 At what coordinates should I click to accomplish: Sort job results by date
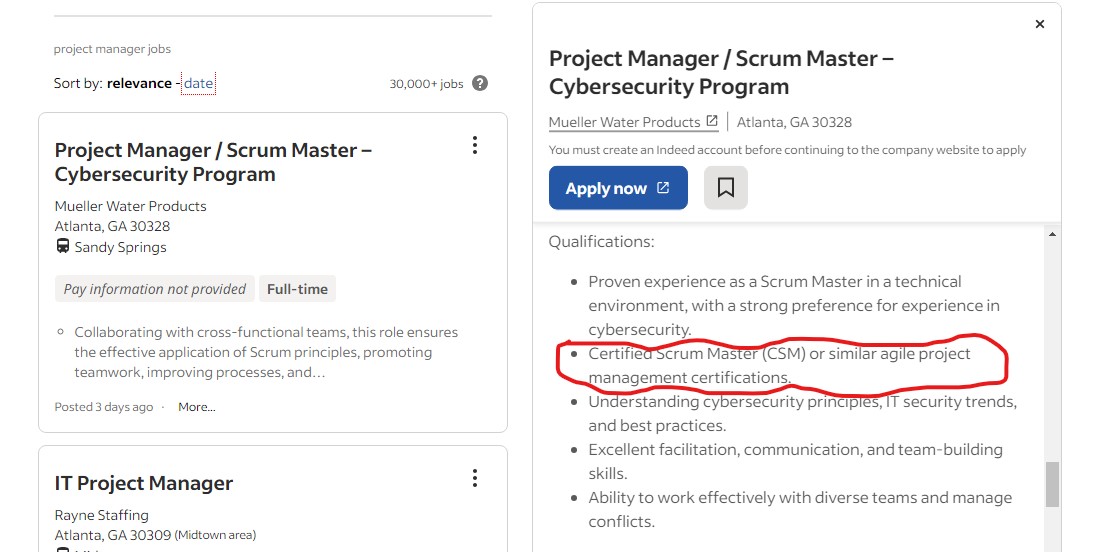pyautogui.click(x=198, y=83)
